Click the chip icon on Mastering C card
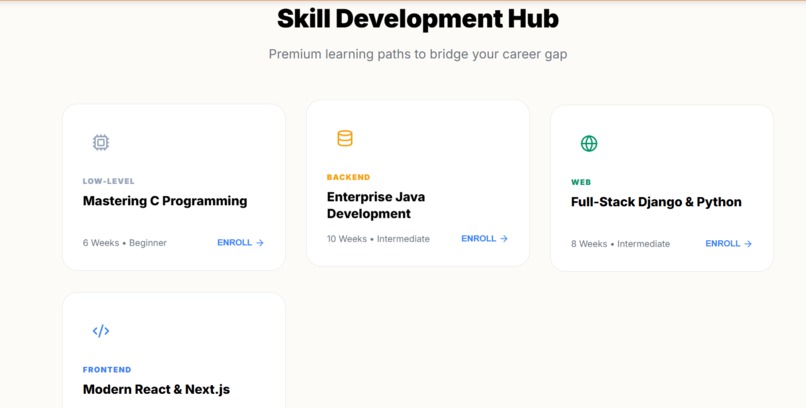Image resolution: width=806 pixels, height=408 pixels. [101, 142]
